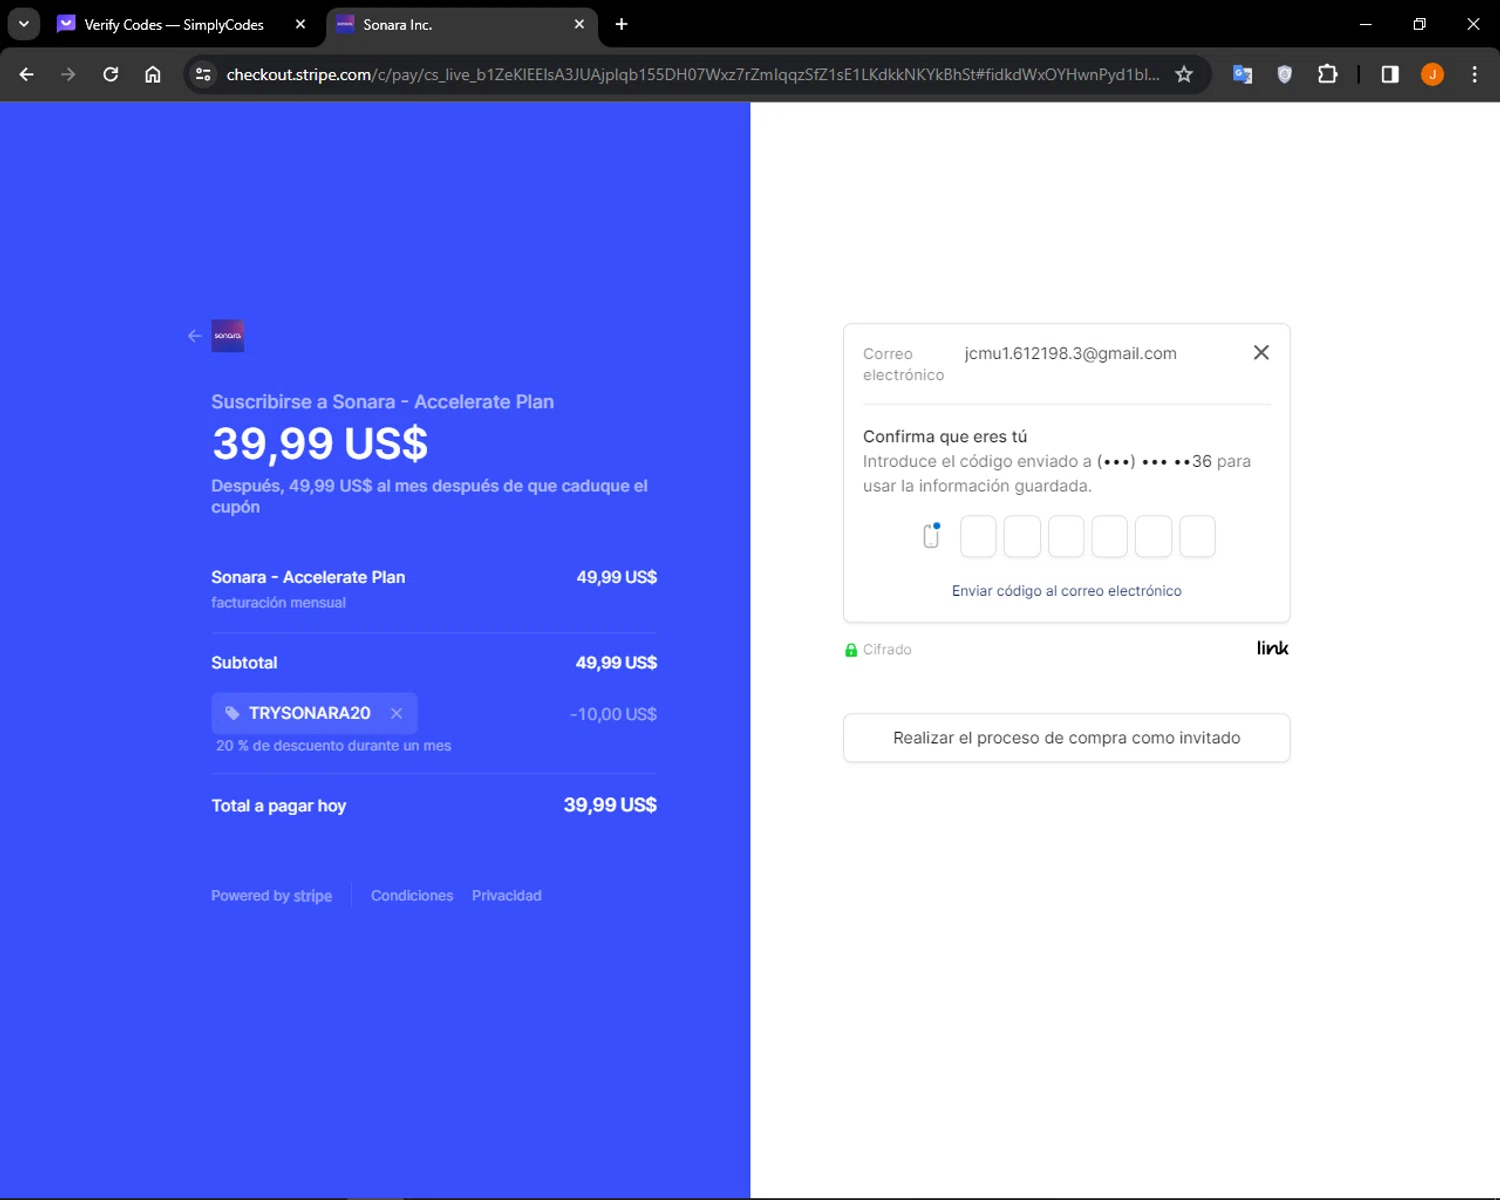Click the link logo

click(x=1273, y=649)
